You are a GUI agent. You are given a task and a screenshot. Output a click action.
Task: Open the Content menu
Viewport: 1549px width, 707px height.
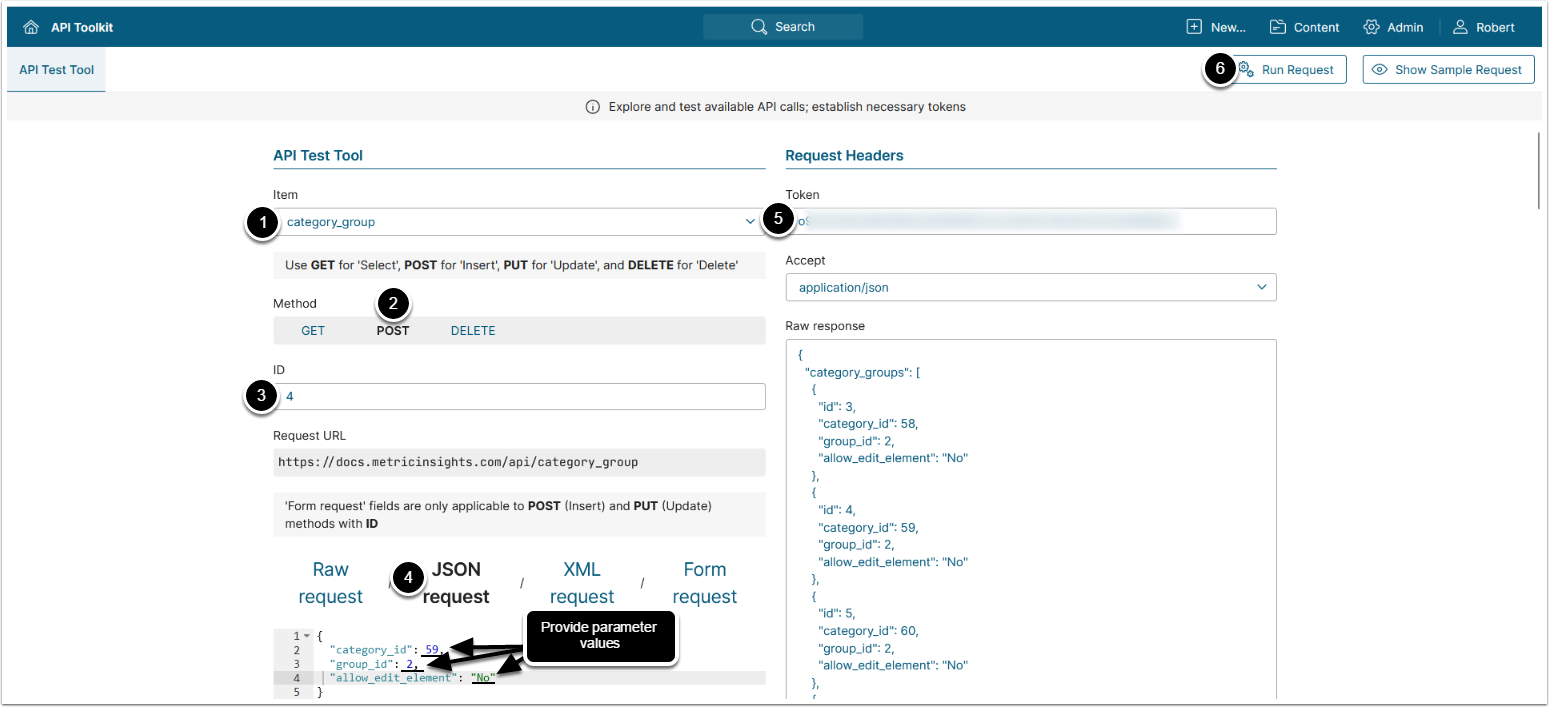pos(1305,27)
